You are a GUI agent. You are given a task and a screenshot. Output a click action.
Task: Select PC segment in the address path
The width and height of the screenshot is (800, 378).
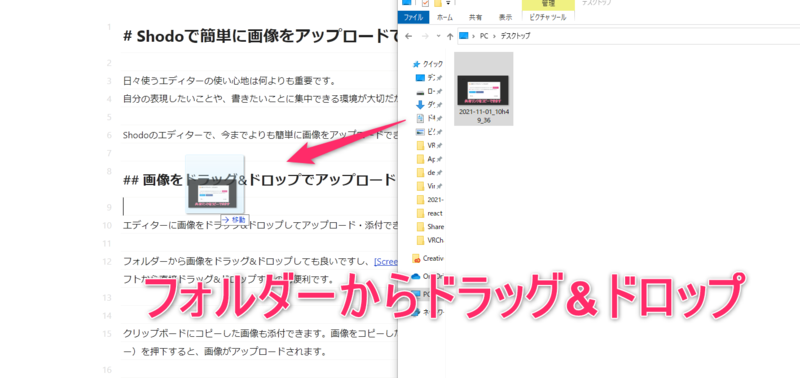(x=484, y=36)
